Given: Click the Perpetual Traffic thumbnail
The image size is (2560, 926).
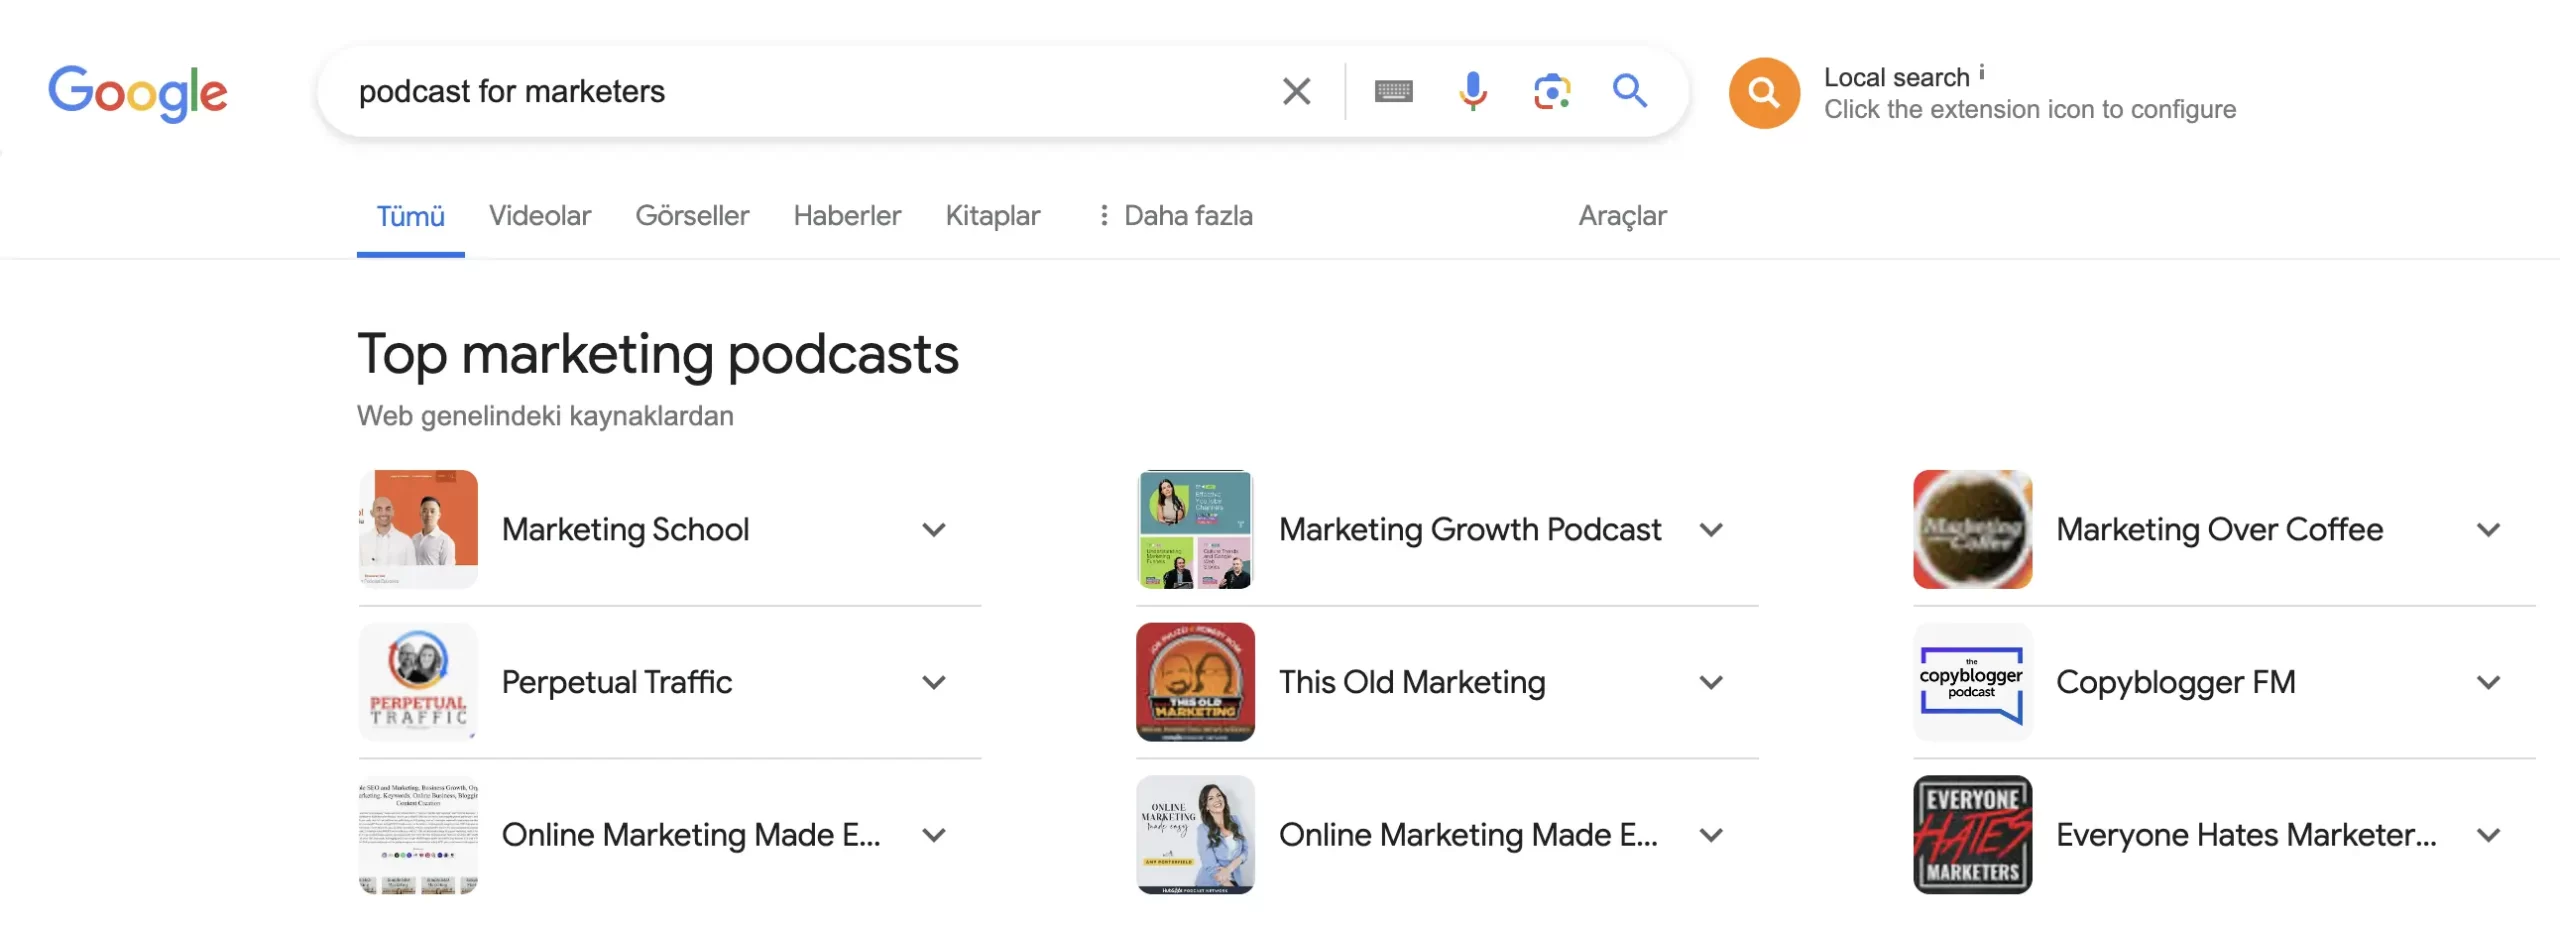Looking at the screenshot, I should pos(418,682).
